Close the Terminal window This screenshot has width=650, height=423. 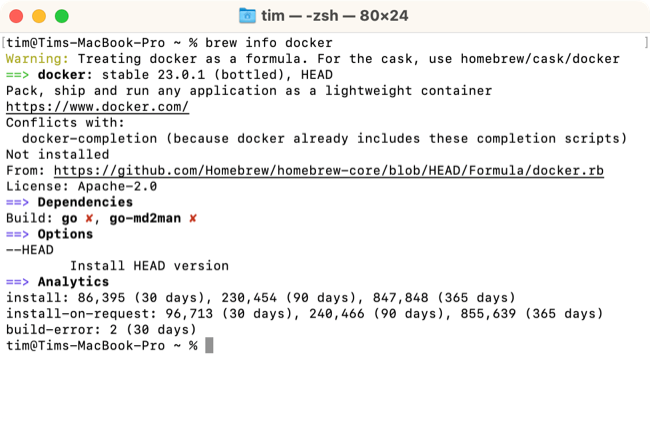pos(19,17)
